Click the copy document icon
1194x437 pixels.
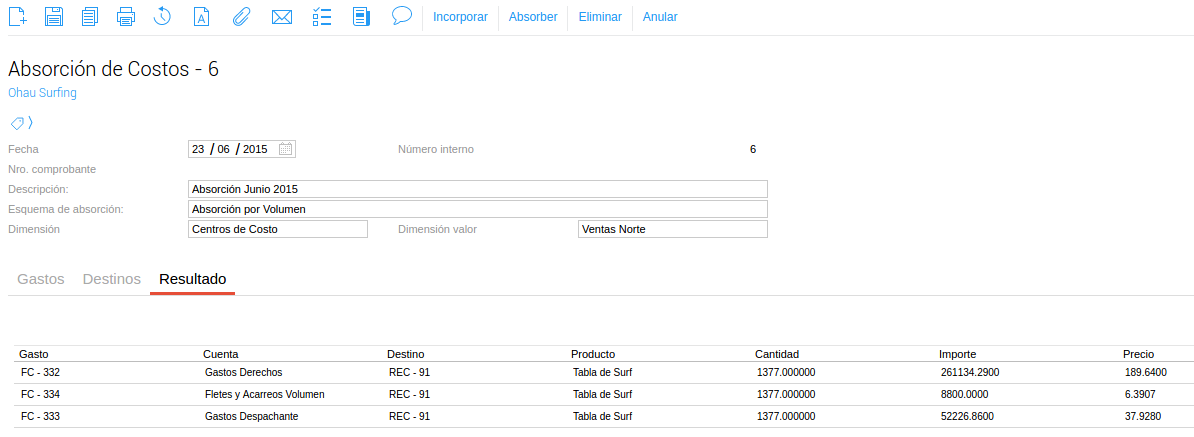point(90,16)
